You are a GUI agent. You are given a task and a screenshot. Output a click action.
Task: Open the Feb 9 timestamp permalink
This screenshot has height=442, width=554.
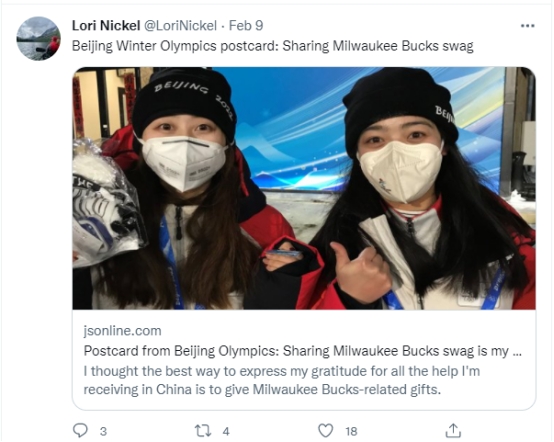coord(246,26)
